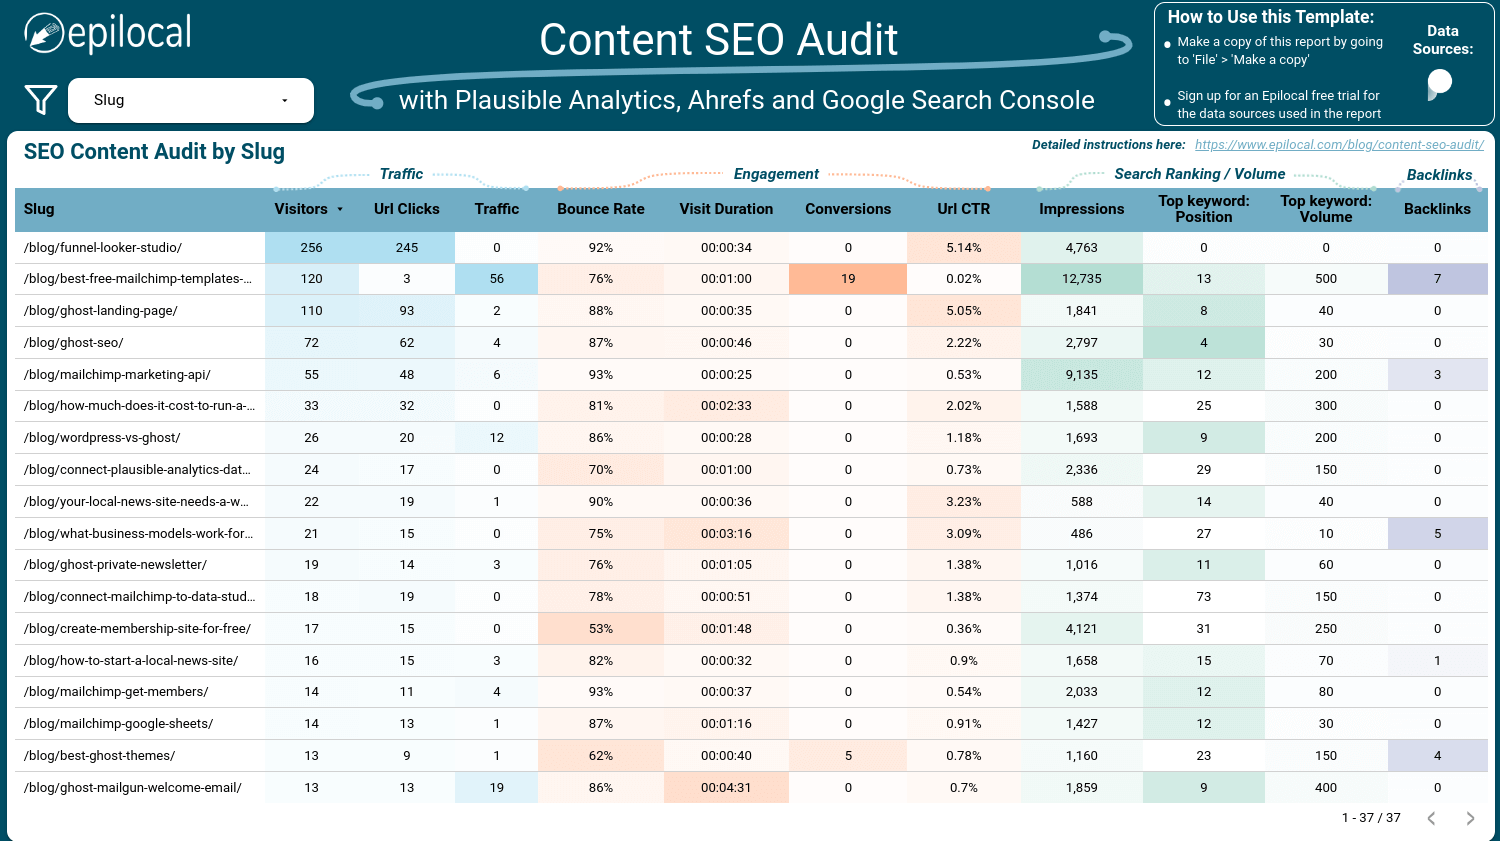Sort by the Url Clicks column header

(x=407, y=209)
